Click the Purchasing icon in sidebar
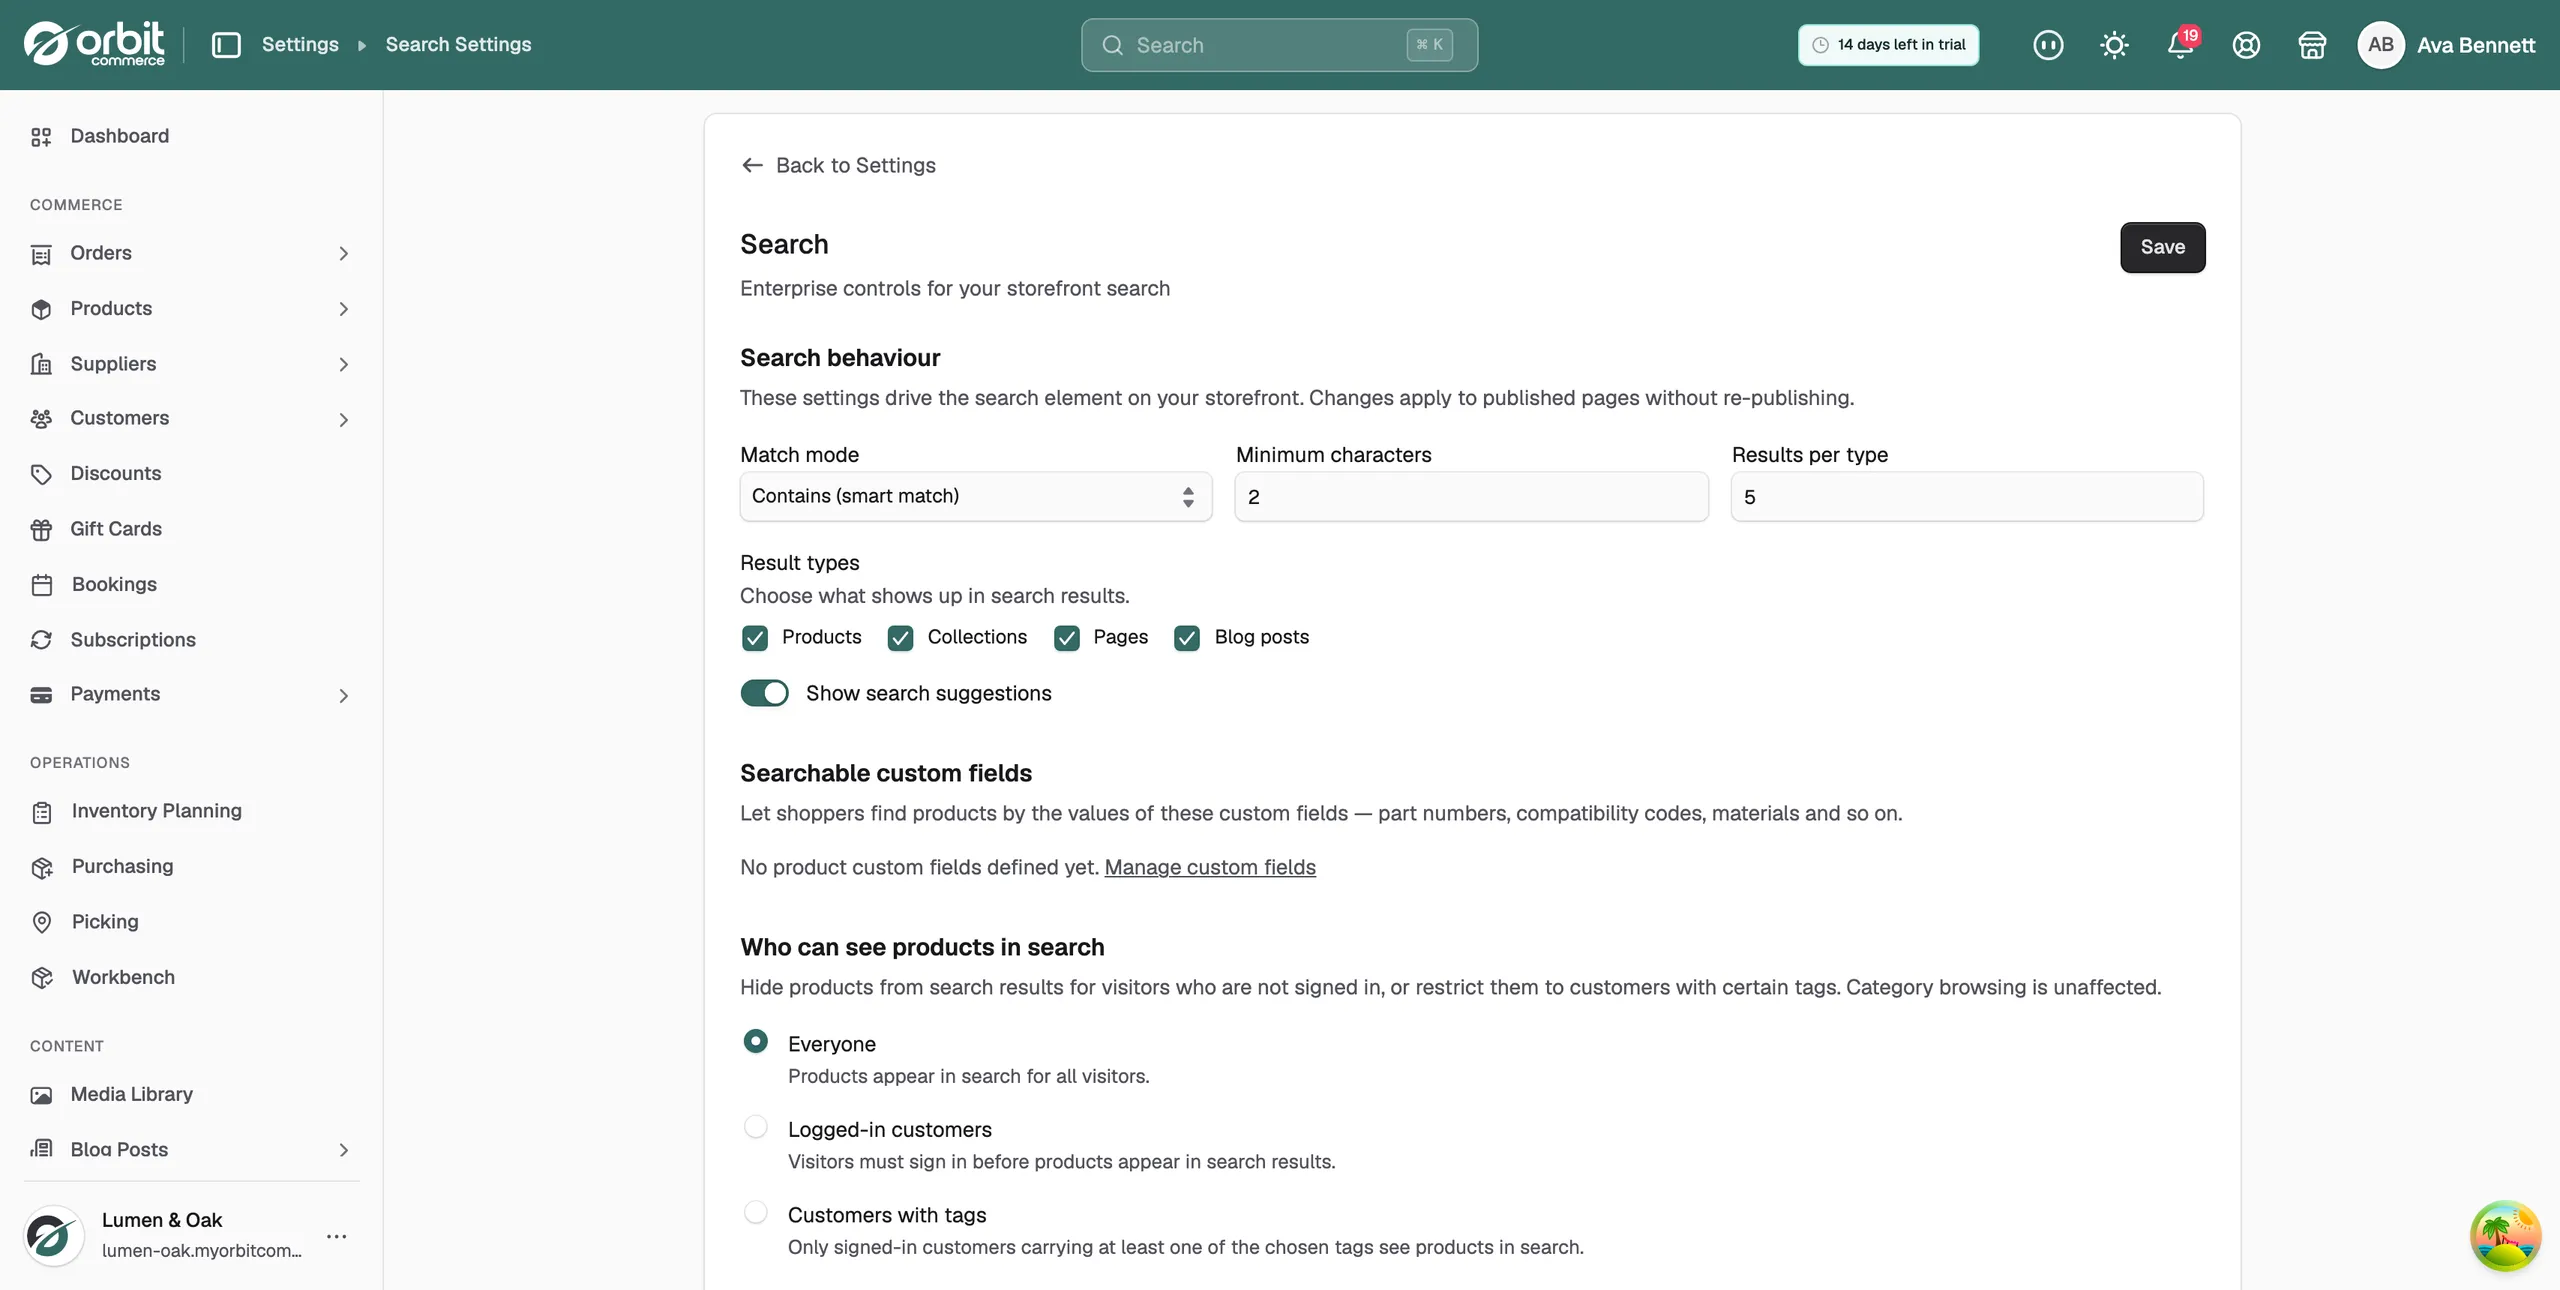The width and height of the screenshot is (2560, 1290). (x=41, y=867)
